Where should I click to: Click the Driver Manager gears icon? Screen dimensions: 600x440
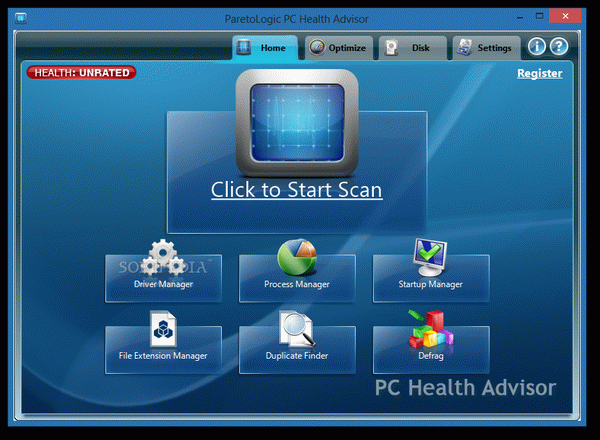(x=163, y=257)
